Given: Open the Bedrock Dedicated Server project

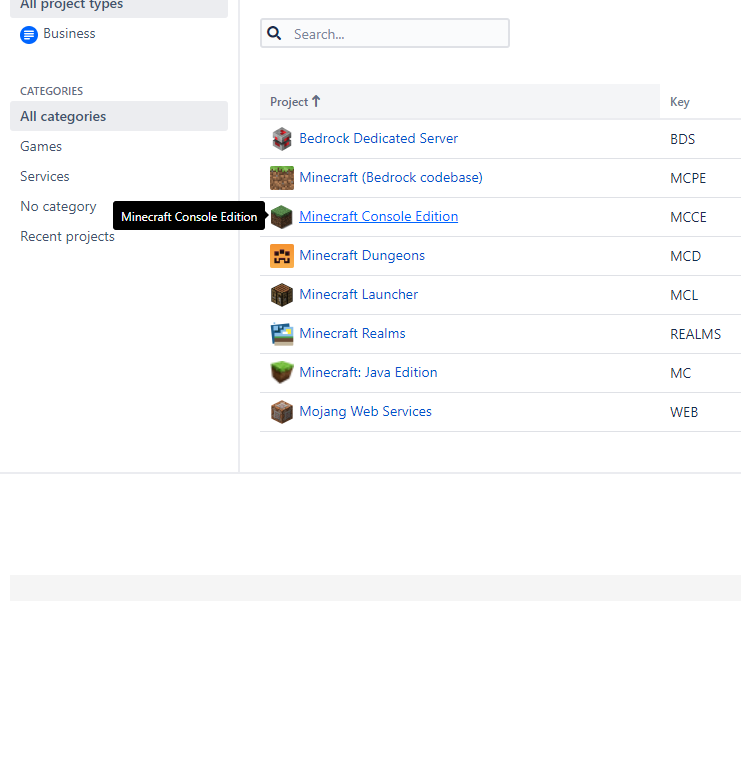Looking at the screenshot, I should pos(378,139).
